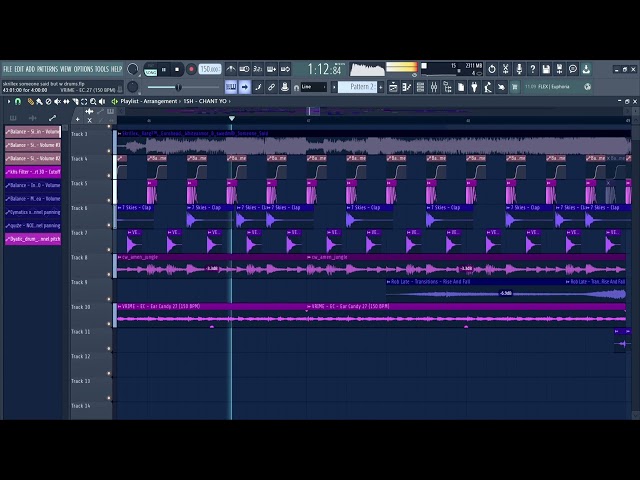Stop playback with the stop button

click(177, 70)
